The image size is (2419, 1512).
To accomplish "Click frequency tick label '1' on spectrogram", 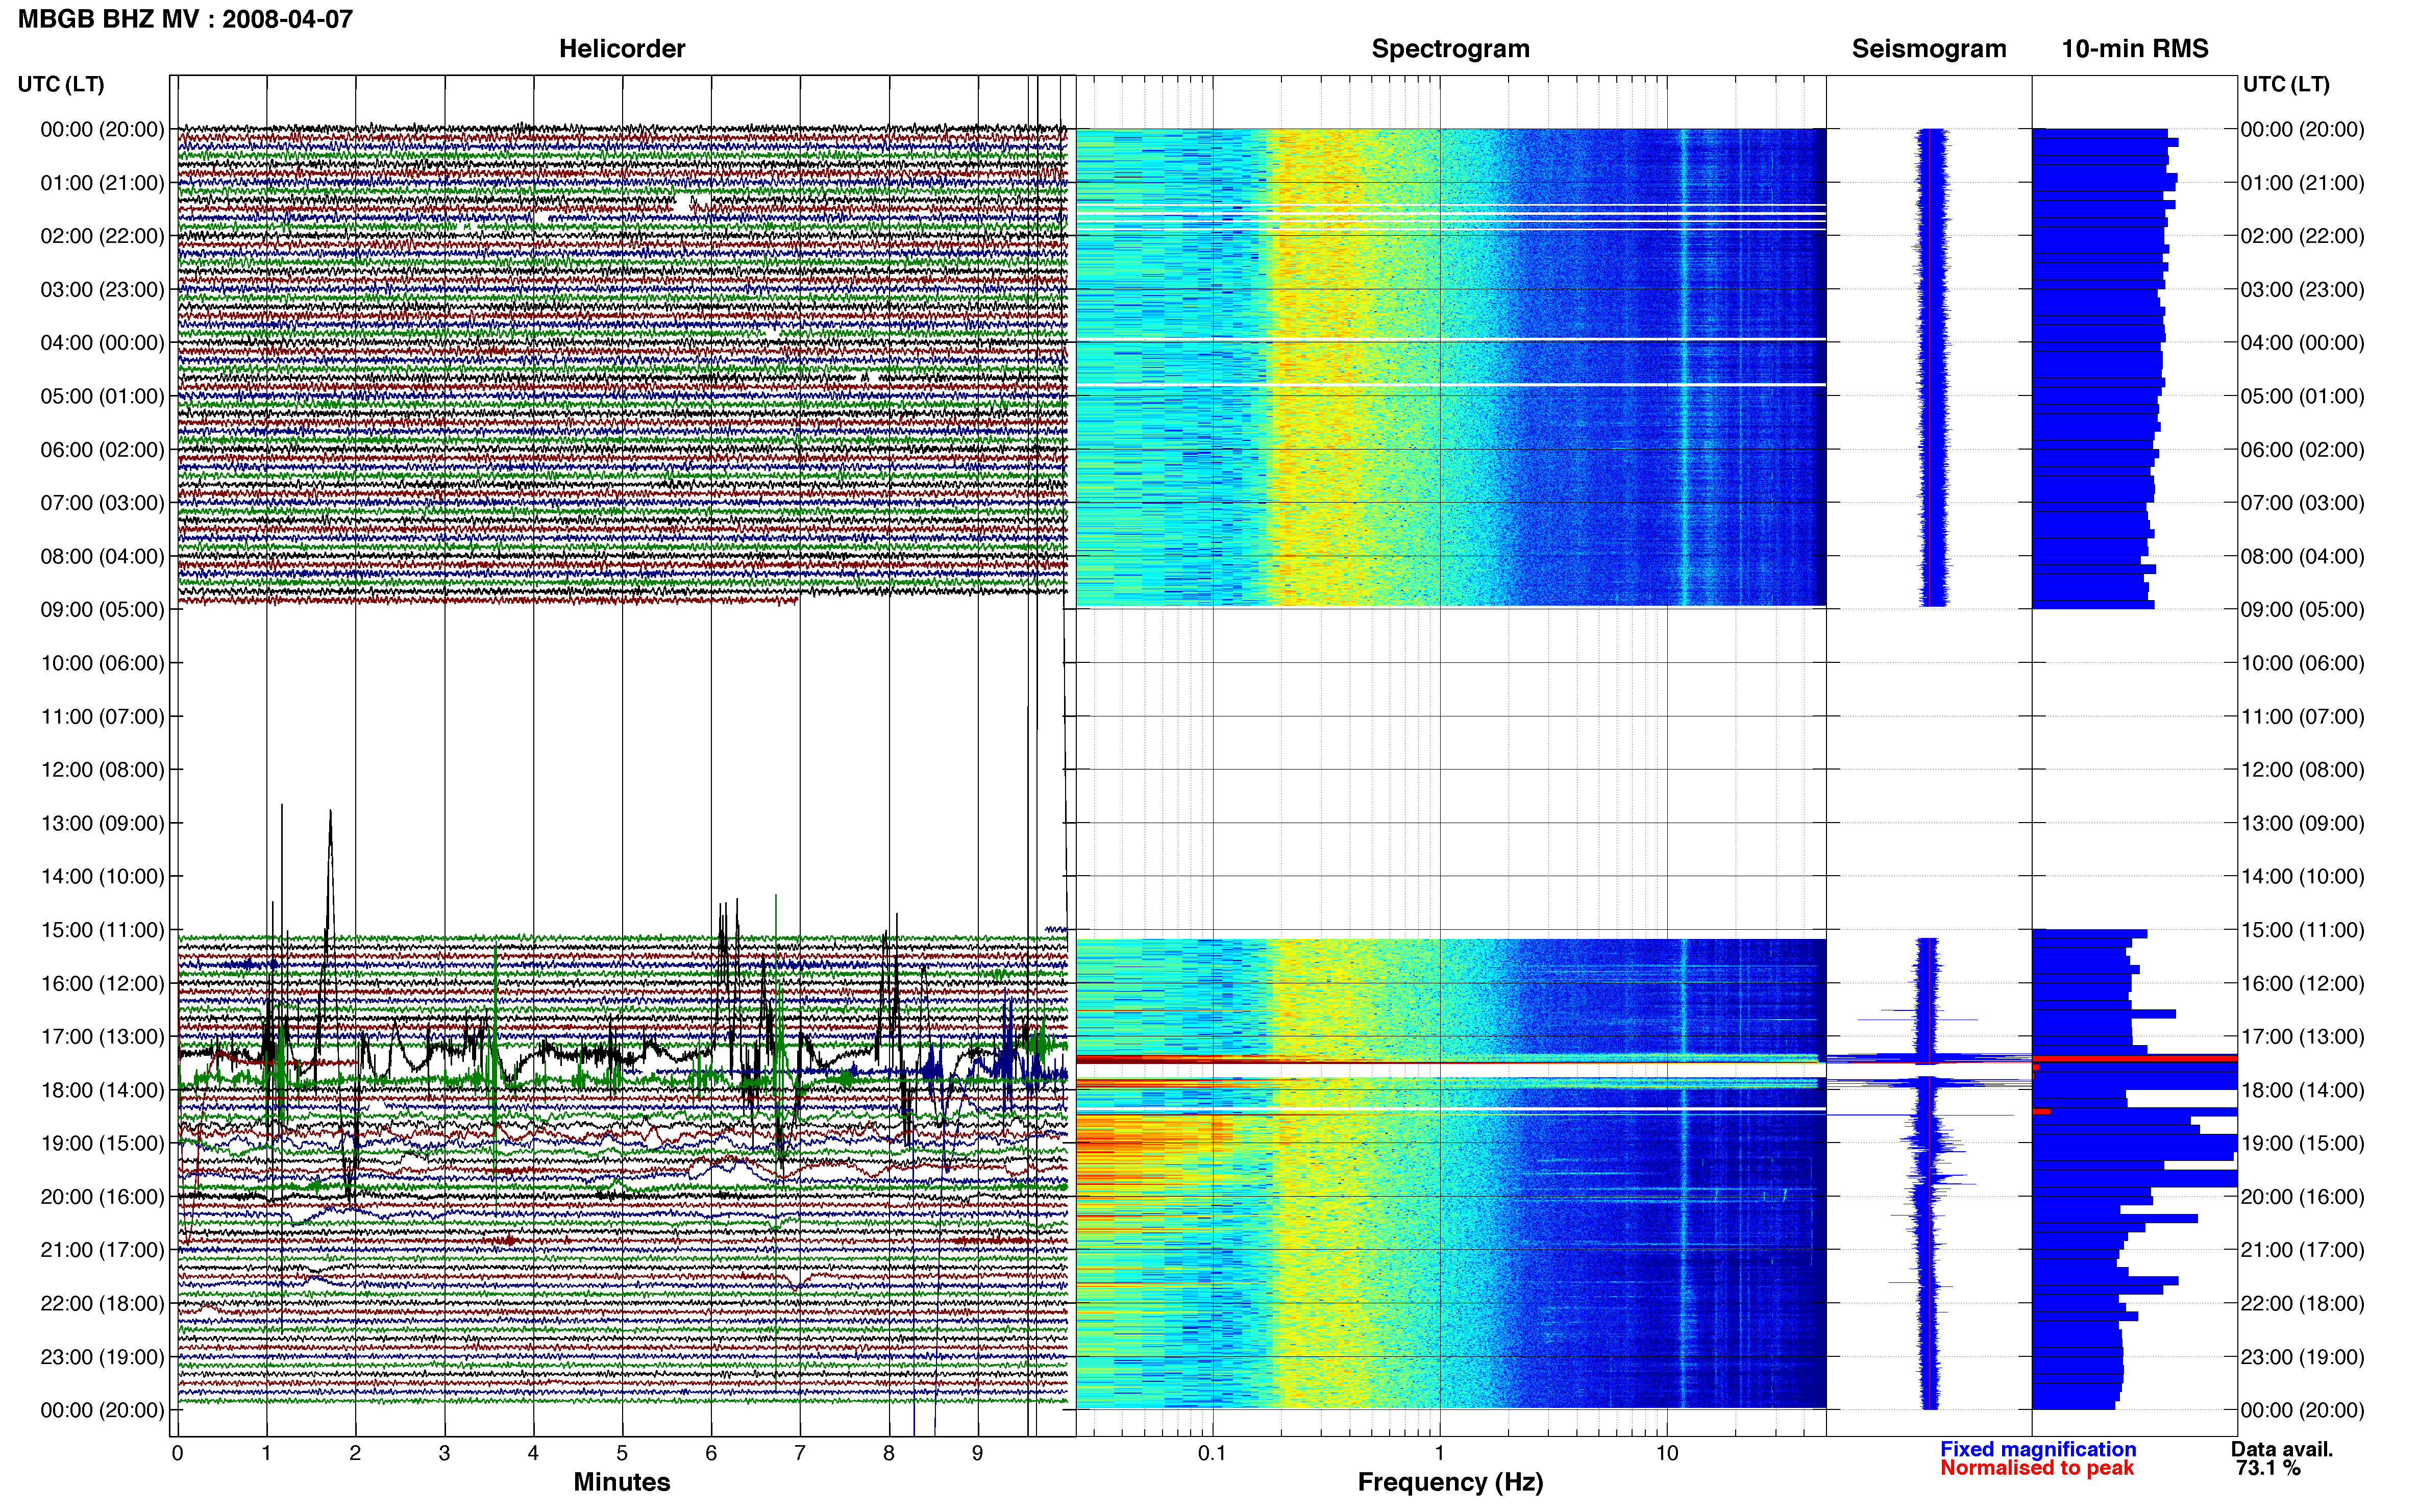I will [x=1439, y=1453].
